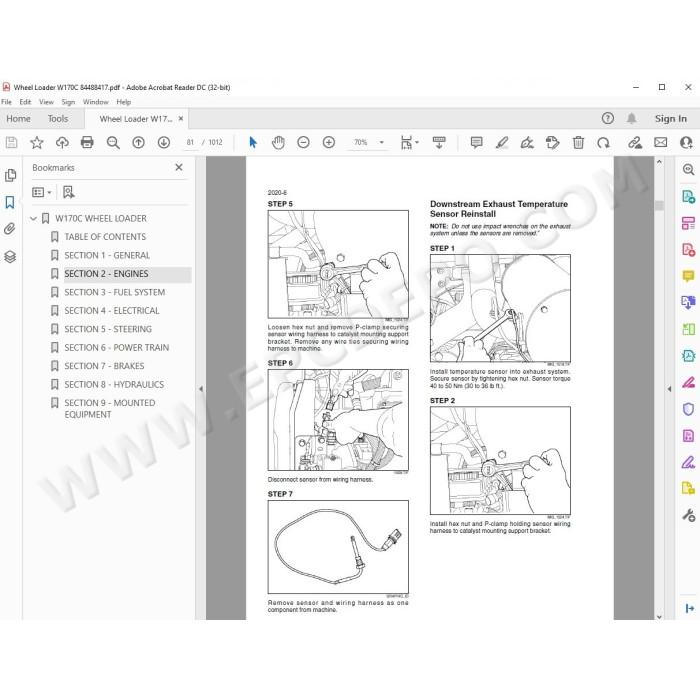Click the page number field showing 81
Viewport: 700px width, 700px height.
pos(190,142)
